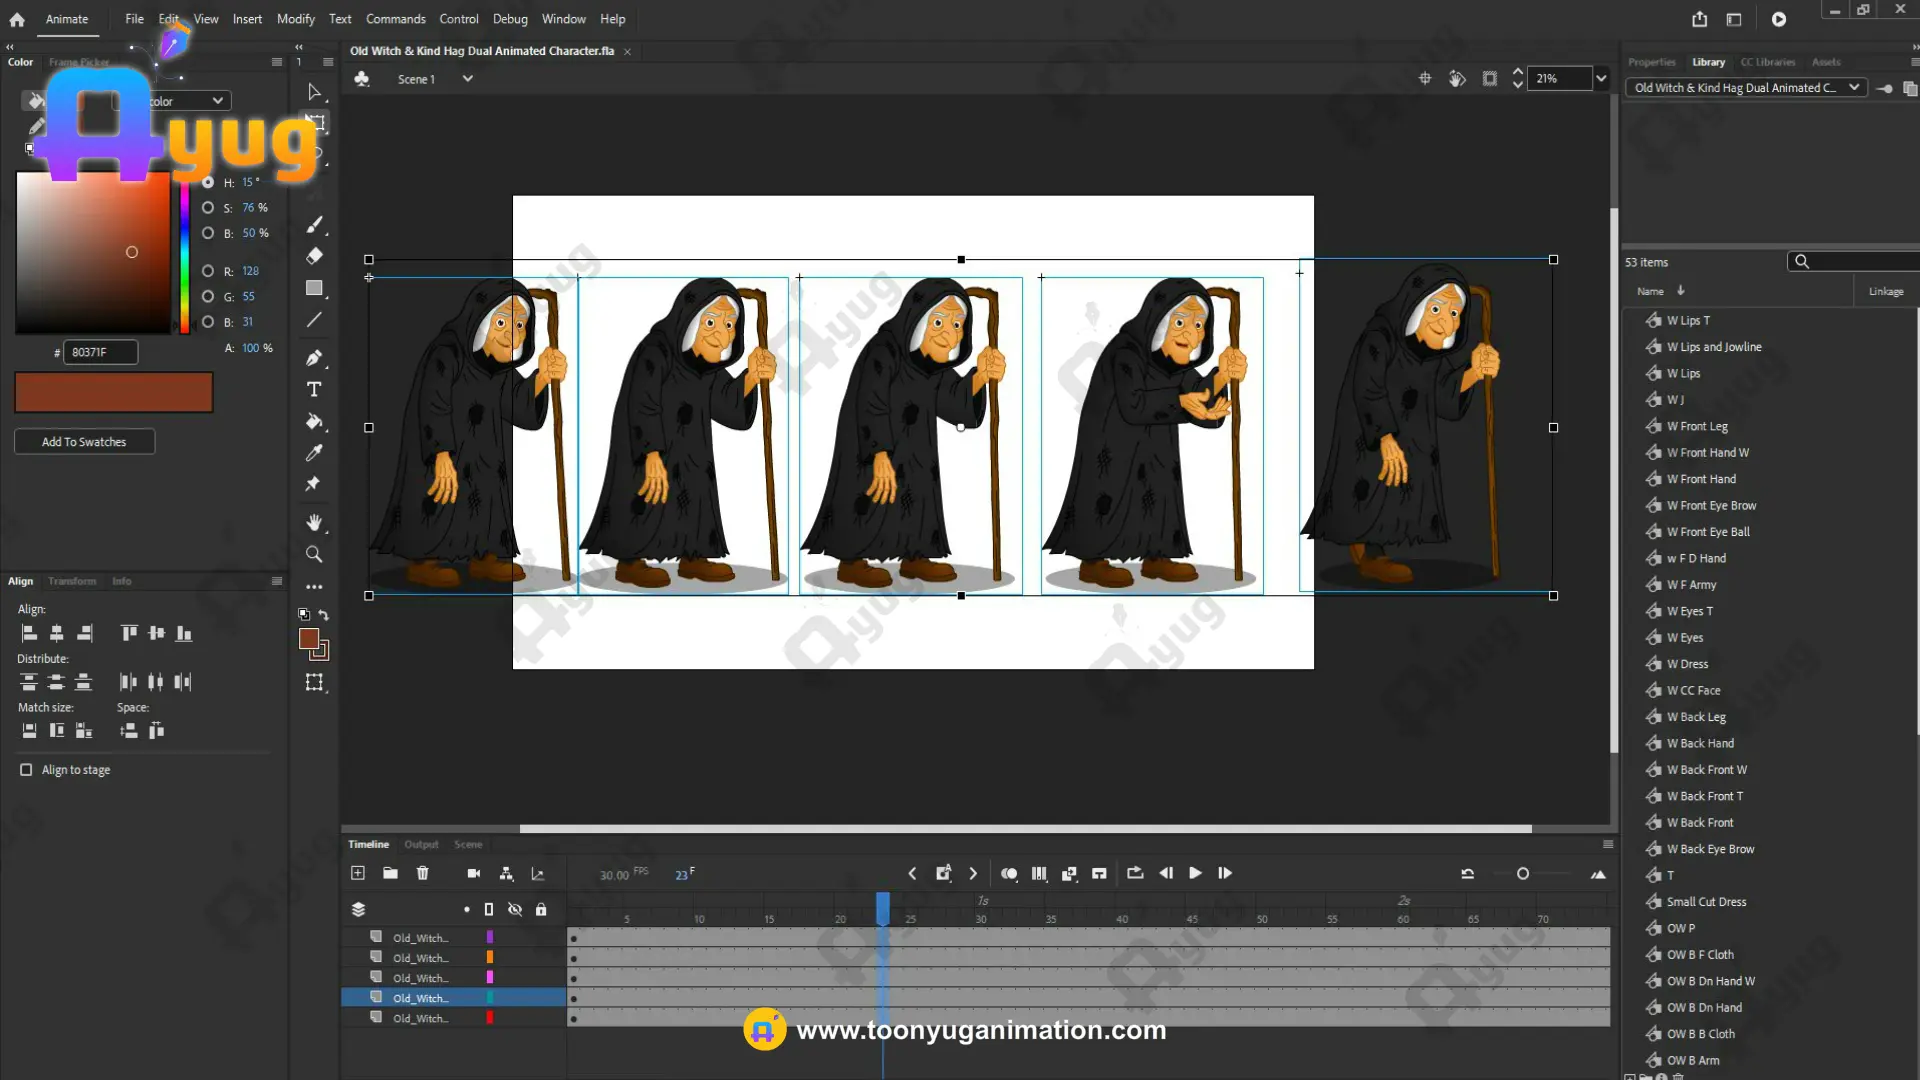Image resolution: width=1920 pixels, height=1080 pixels.
Task: Select the Hand tool
Action: (x=314, y=522)
